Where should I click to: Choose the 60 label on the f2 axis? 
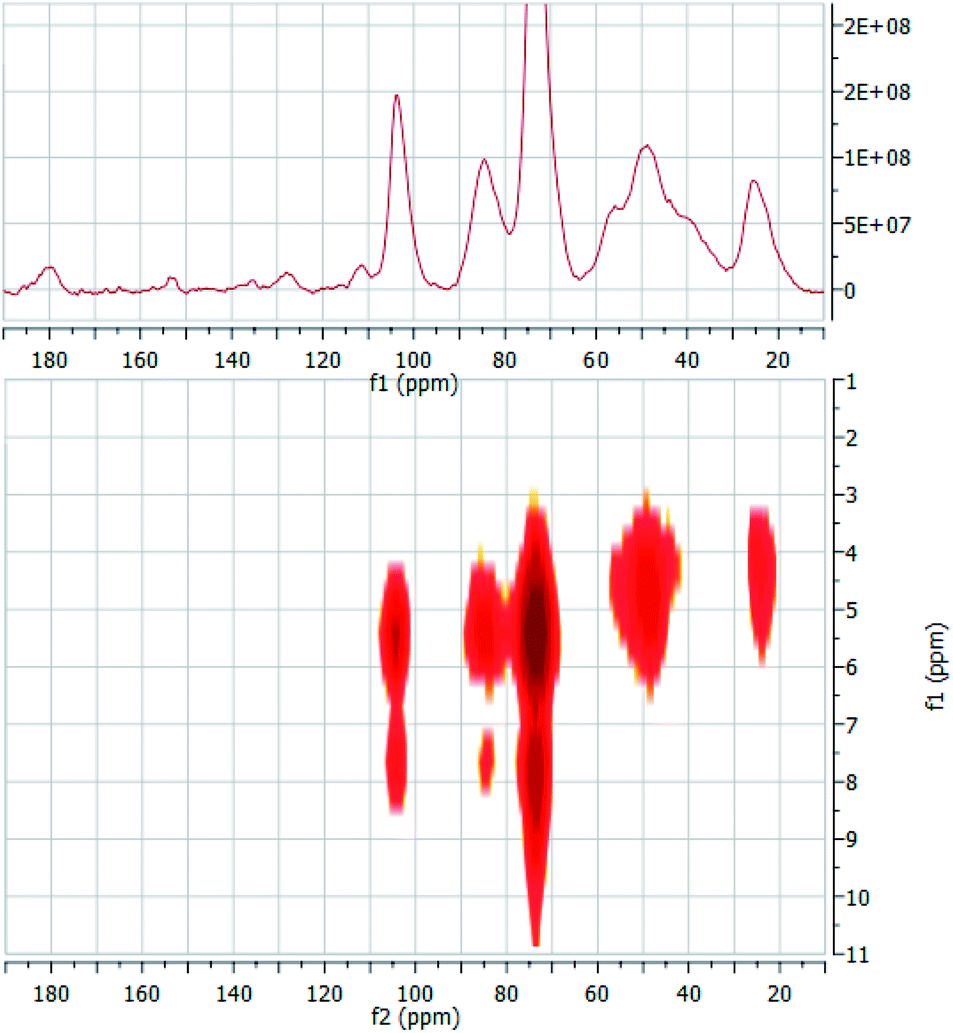(x=597, y=993)
